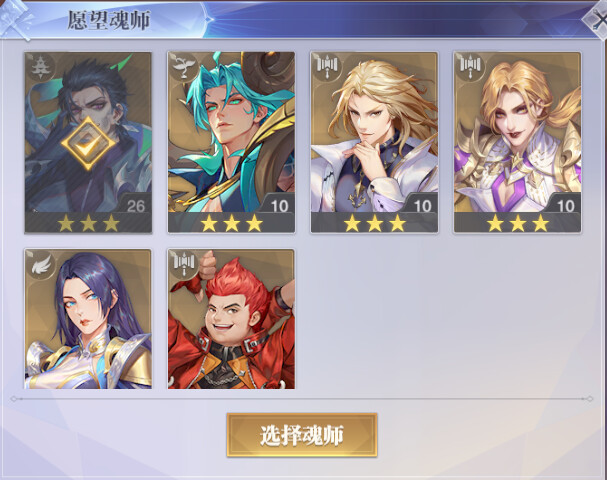Click the wing class icon on the teal-haired hero card

[x=183, y=66]
